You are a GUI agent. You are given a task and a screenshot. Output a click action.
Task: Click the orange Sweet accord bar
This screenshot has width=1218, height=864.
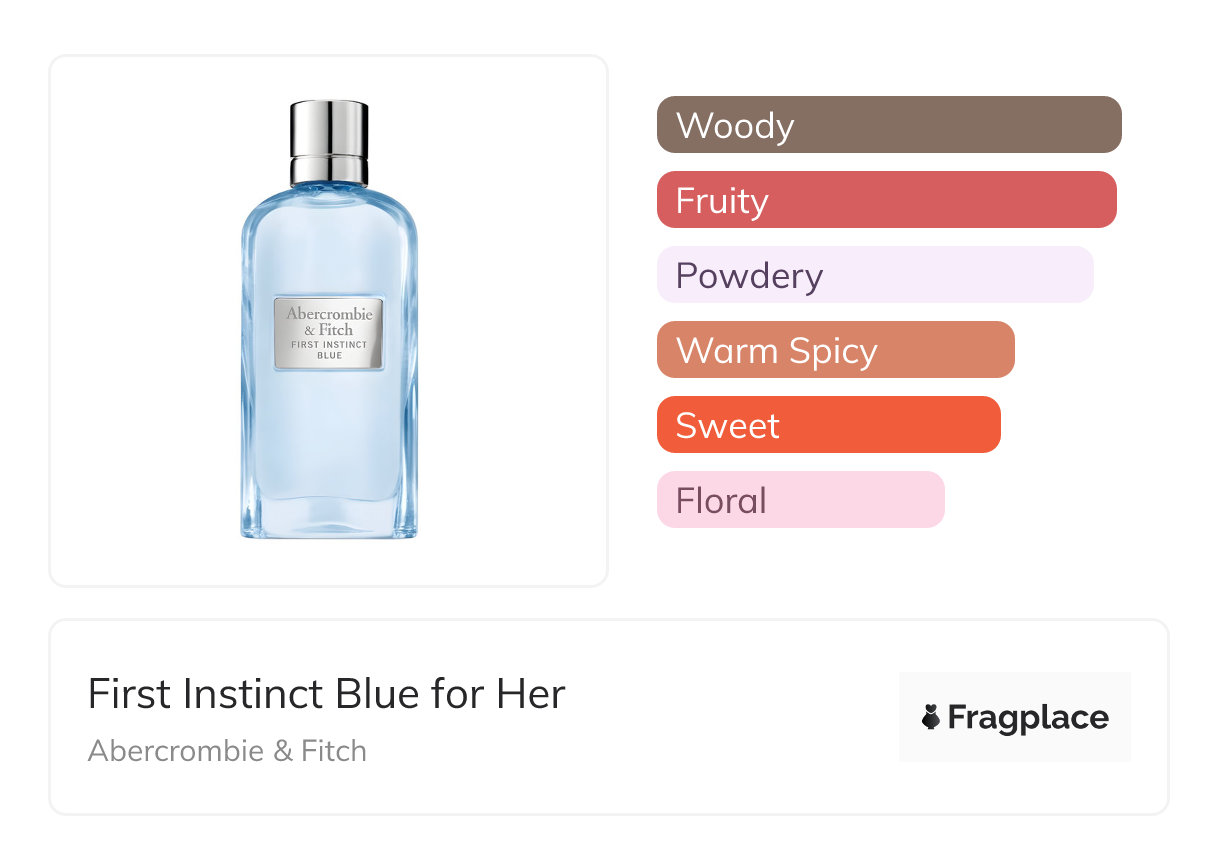click(828, 425)
